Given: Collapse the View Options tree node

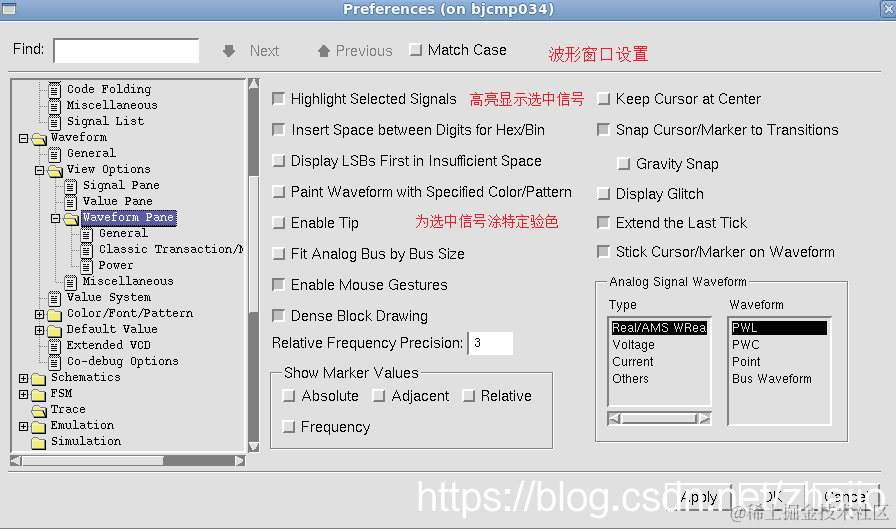Looking at the screenshot, I should [39, 170].
